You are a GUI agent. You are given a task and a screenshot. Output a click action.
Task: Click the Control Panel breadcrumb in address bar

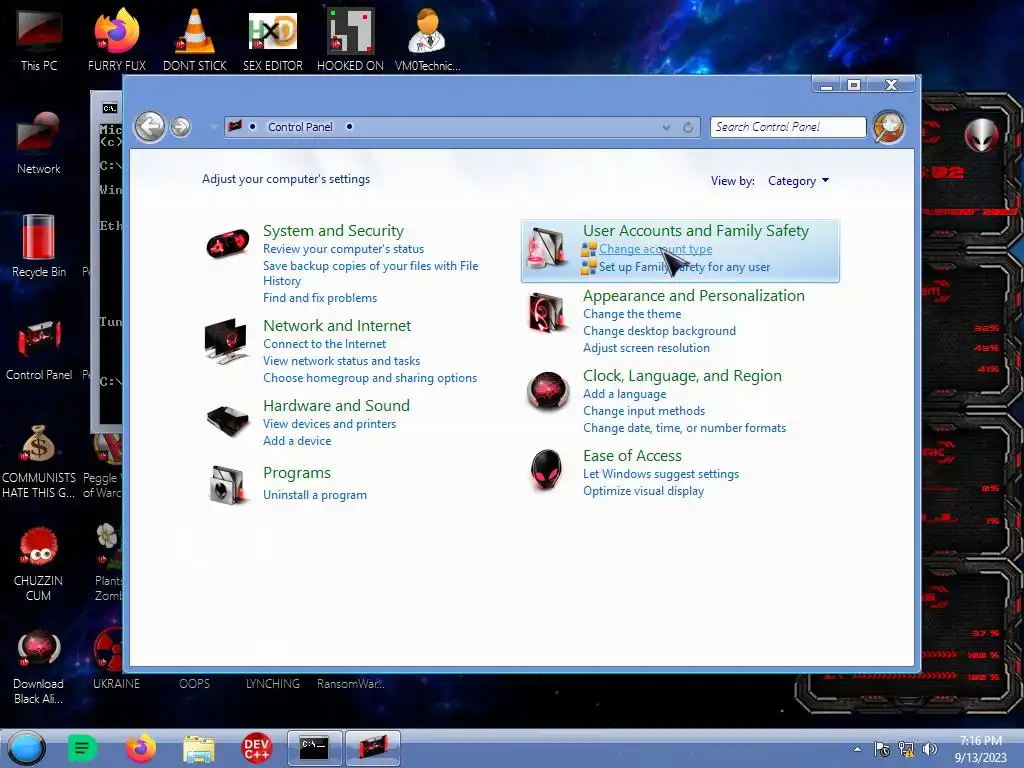(x=300, y=127)
